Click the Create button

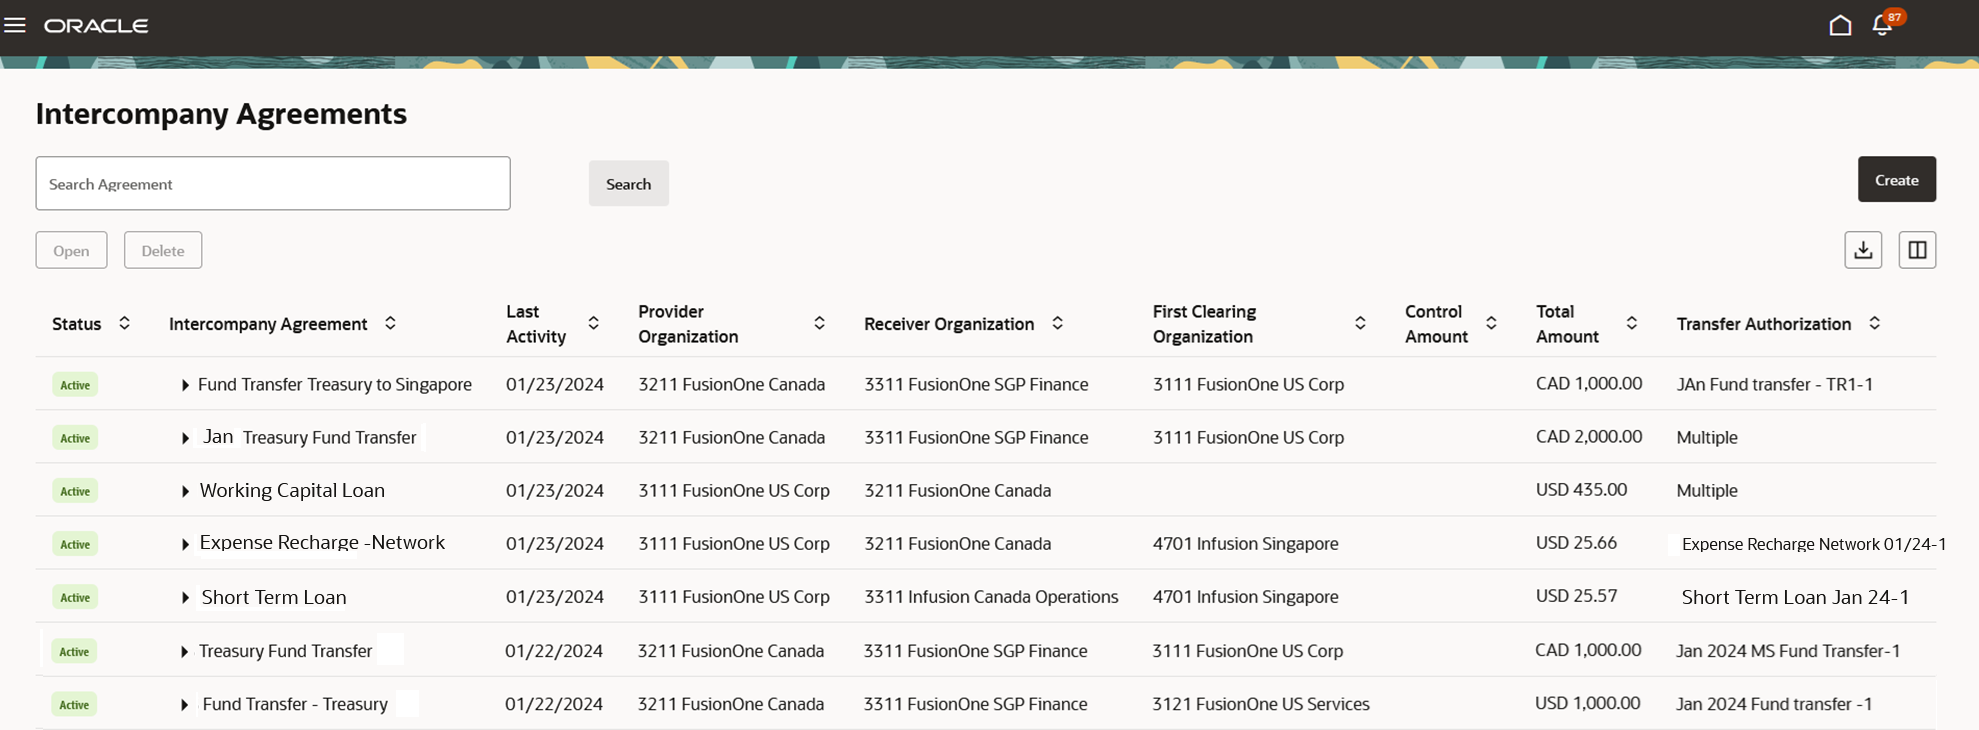tap(1896, 180)
